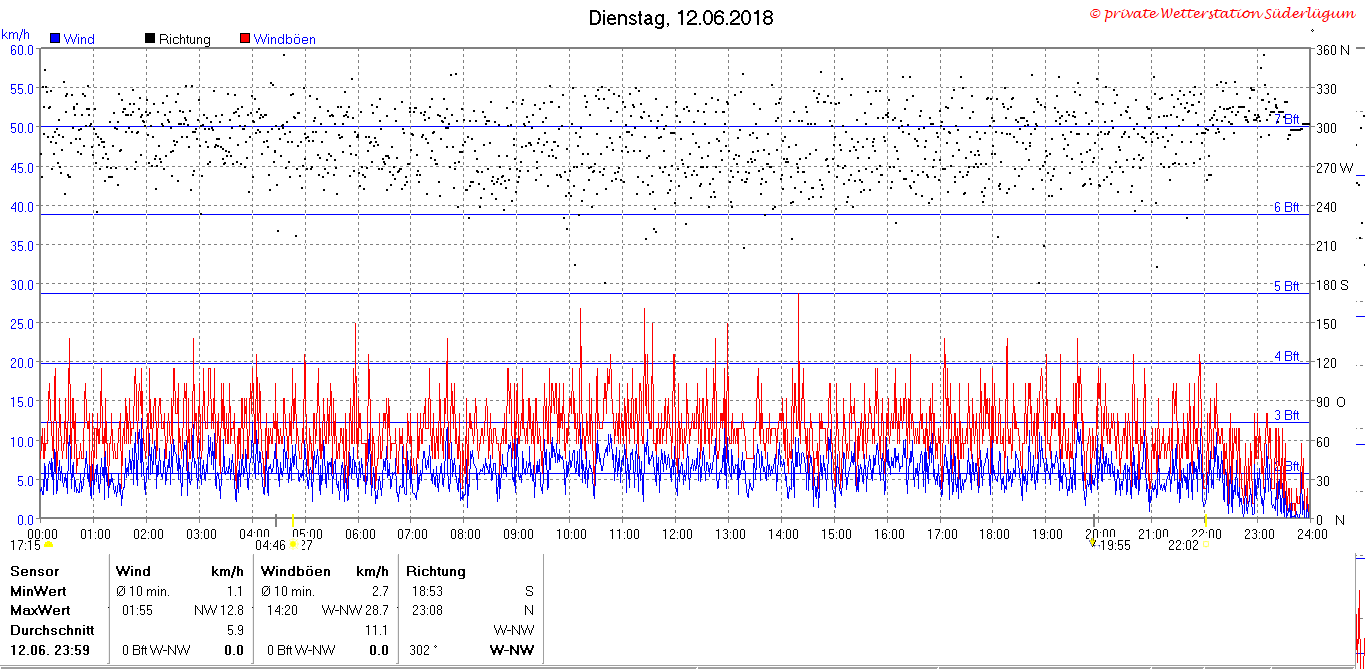1366x669 pixels.
Task: Select the 12:00 tick on the time axis
Action: point(677,533)
